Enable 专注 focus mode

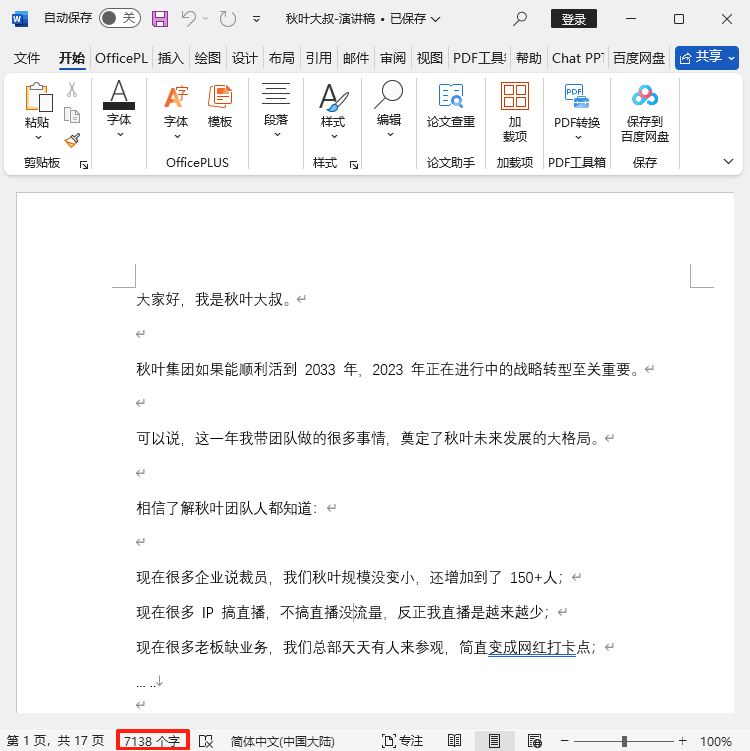(x=402, y=741)
